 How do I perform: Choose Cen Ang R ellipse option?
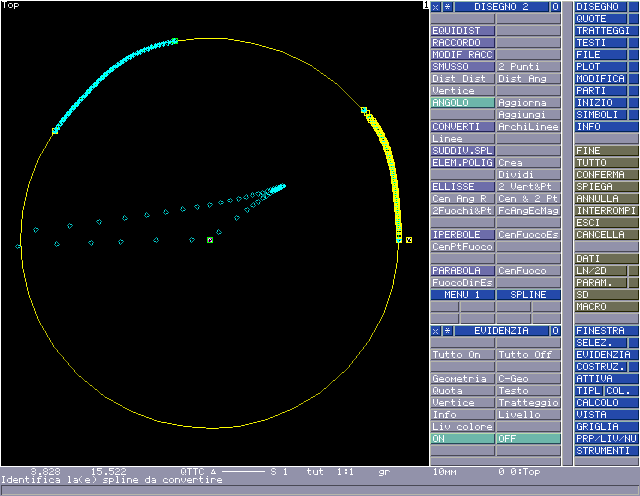[x=463, y=199]
